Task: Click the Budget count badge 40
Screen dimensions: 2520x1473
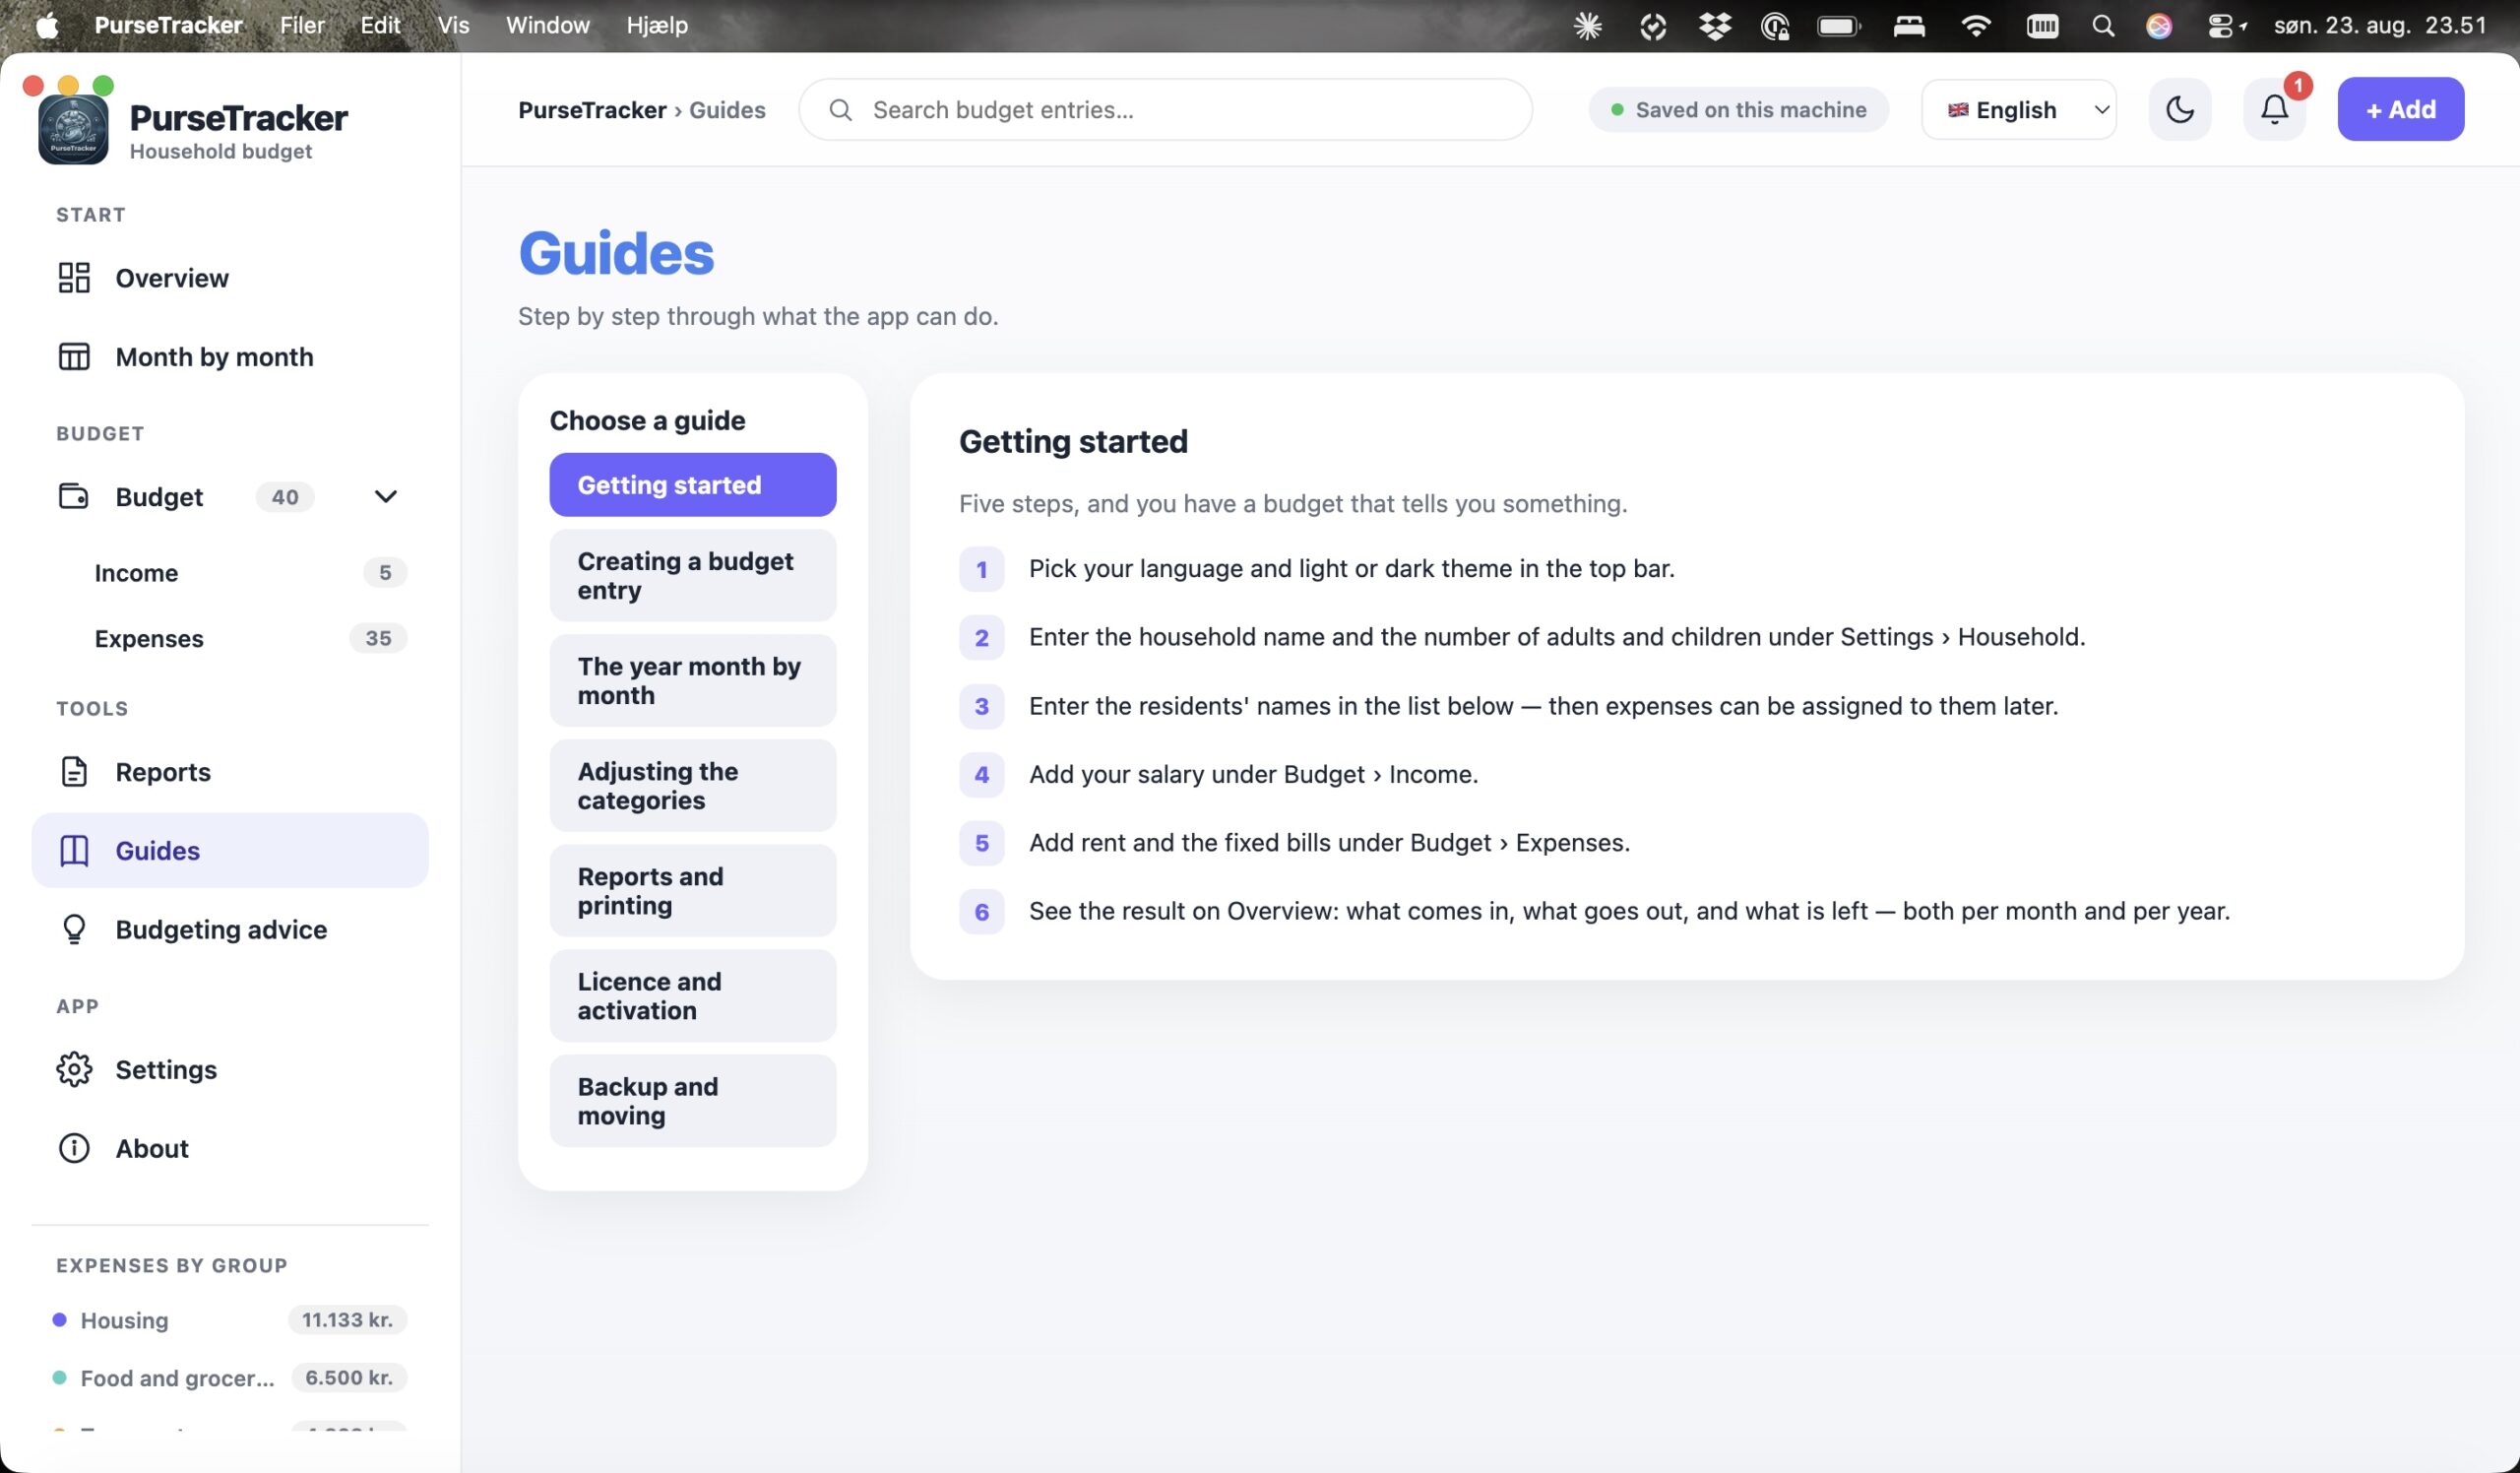Action: pyautogui.click(x=285, y=496)
